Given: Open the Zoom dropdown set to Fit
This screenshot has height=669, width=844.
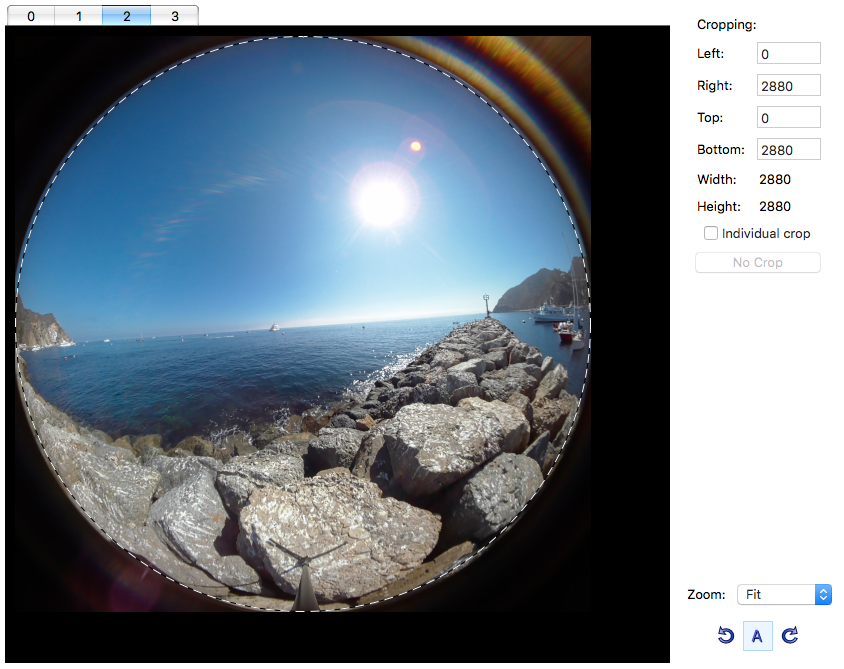Looking at the screenshot, I should point(784,594).
